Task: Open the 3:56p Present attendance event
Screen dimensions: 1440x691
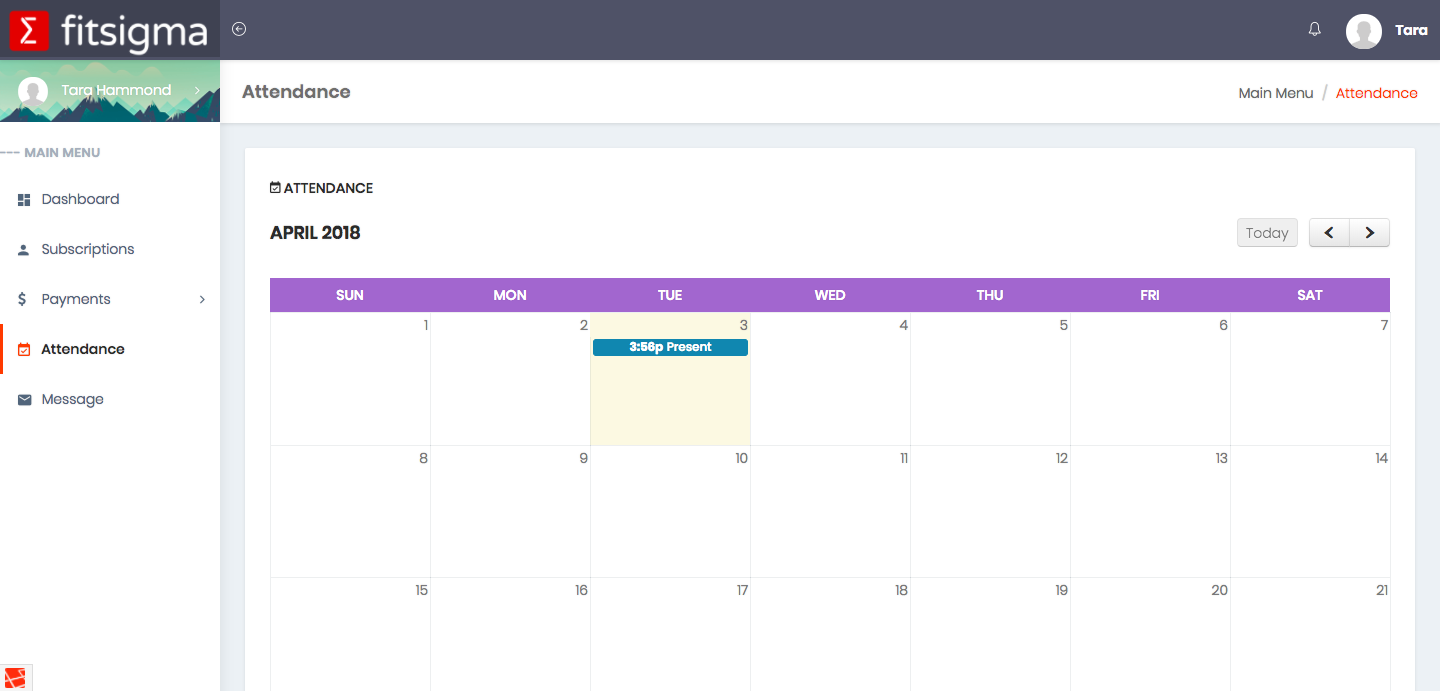Action: [670, 347]
